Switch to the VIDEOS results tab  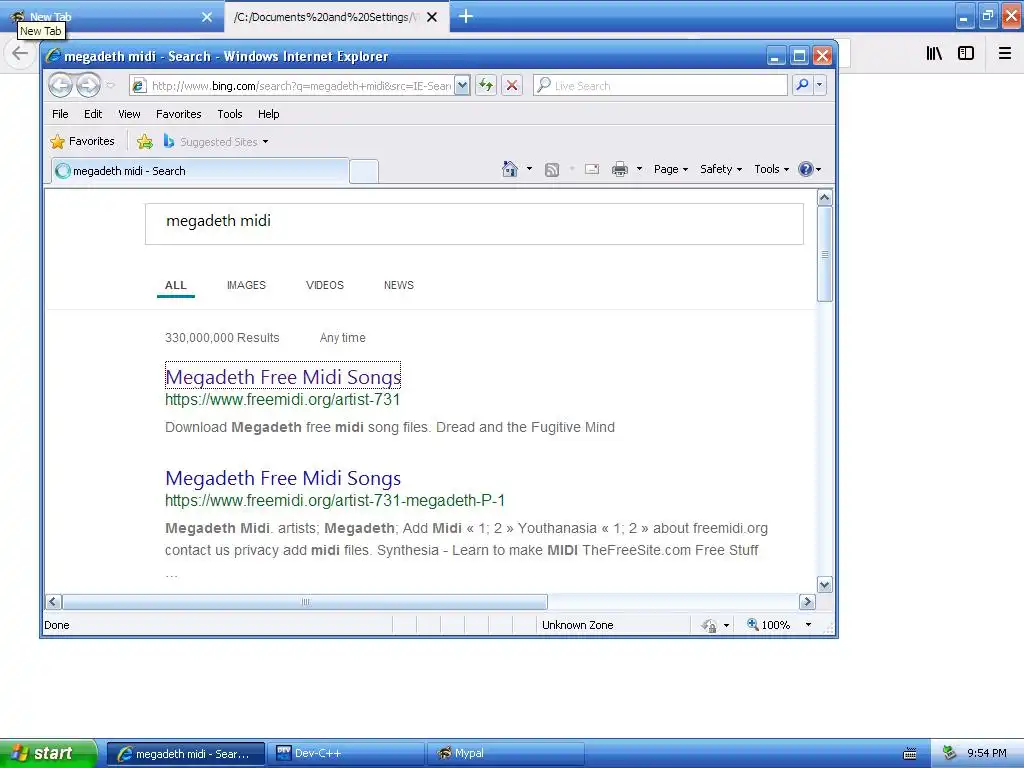coord(325,285)
